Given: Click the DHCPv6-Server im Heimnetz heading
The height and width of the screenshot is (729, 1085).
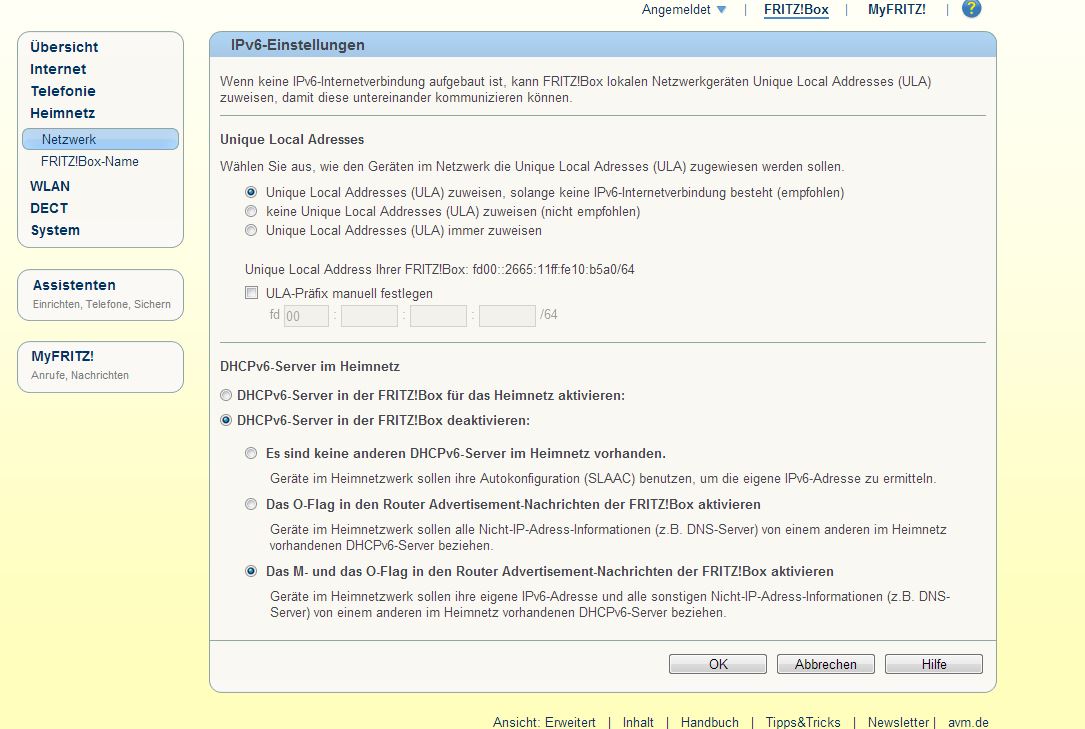Looking at the screenshot, I should tap(310, 367).
